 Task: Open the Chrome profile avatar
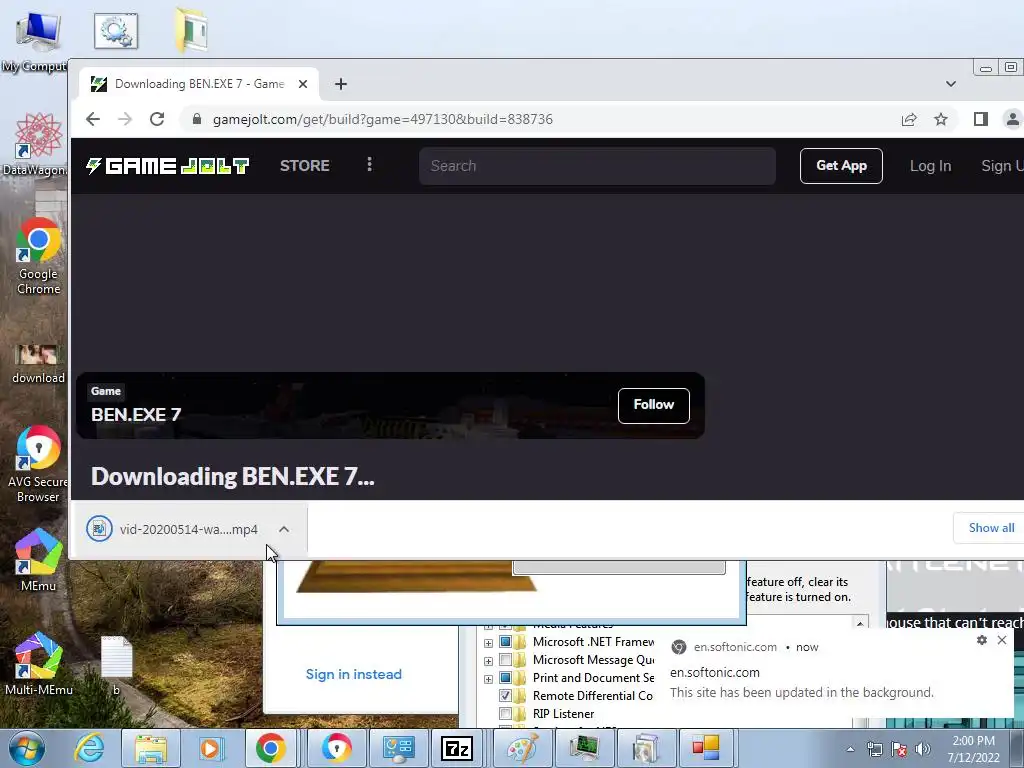[x=1012, y=119]
